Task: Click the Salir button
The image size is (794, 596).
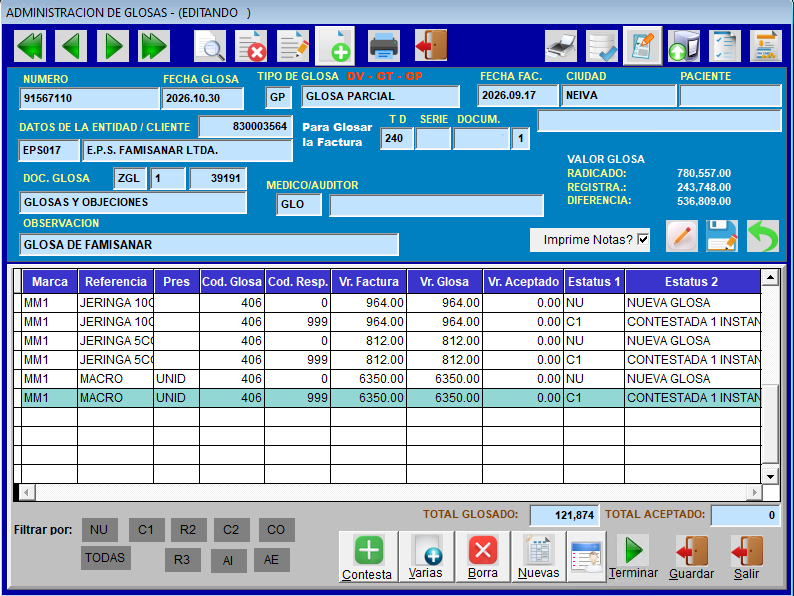Action: click(746, 557)
